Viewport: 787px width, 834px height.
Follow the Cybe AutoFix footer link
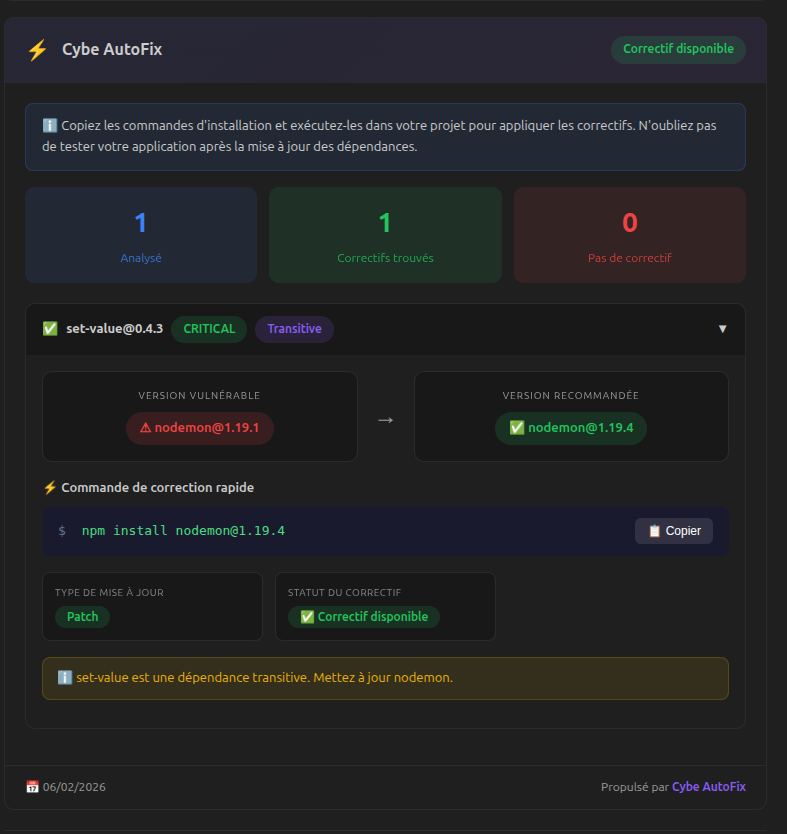(708, 787)
